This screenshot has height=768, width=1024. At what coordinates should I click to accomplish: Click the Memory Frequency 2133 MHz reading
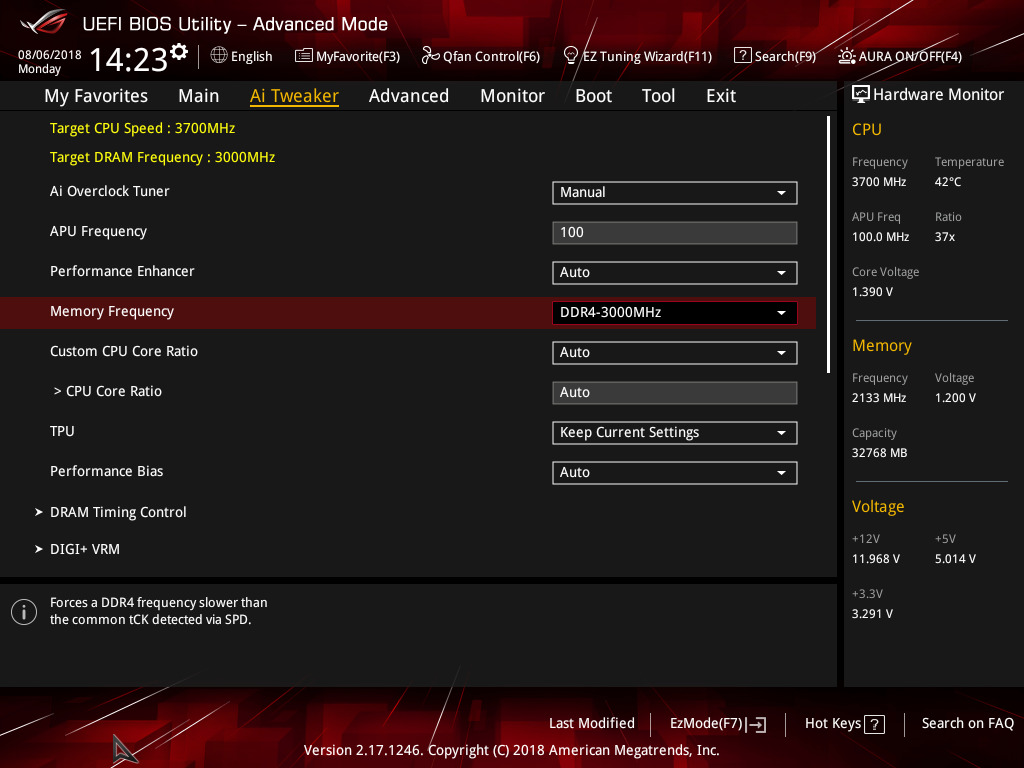879,398
